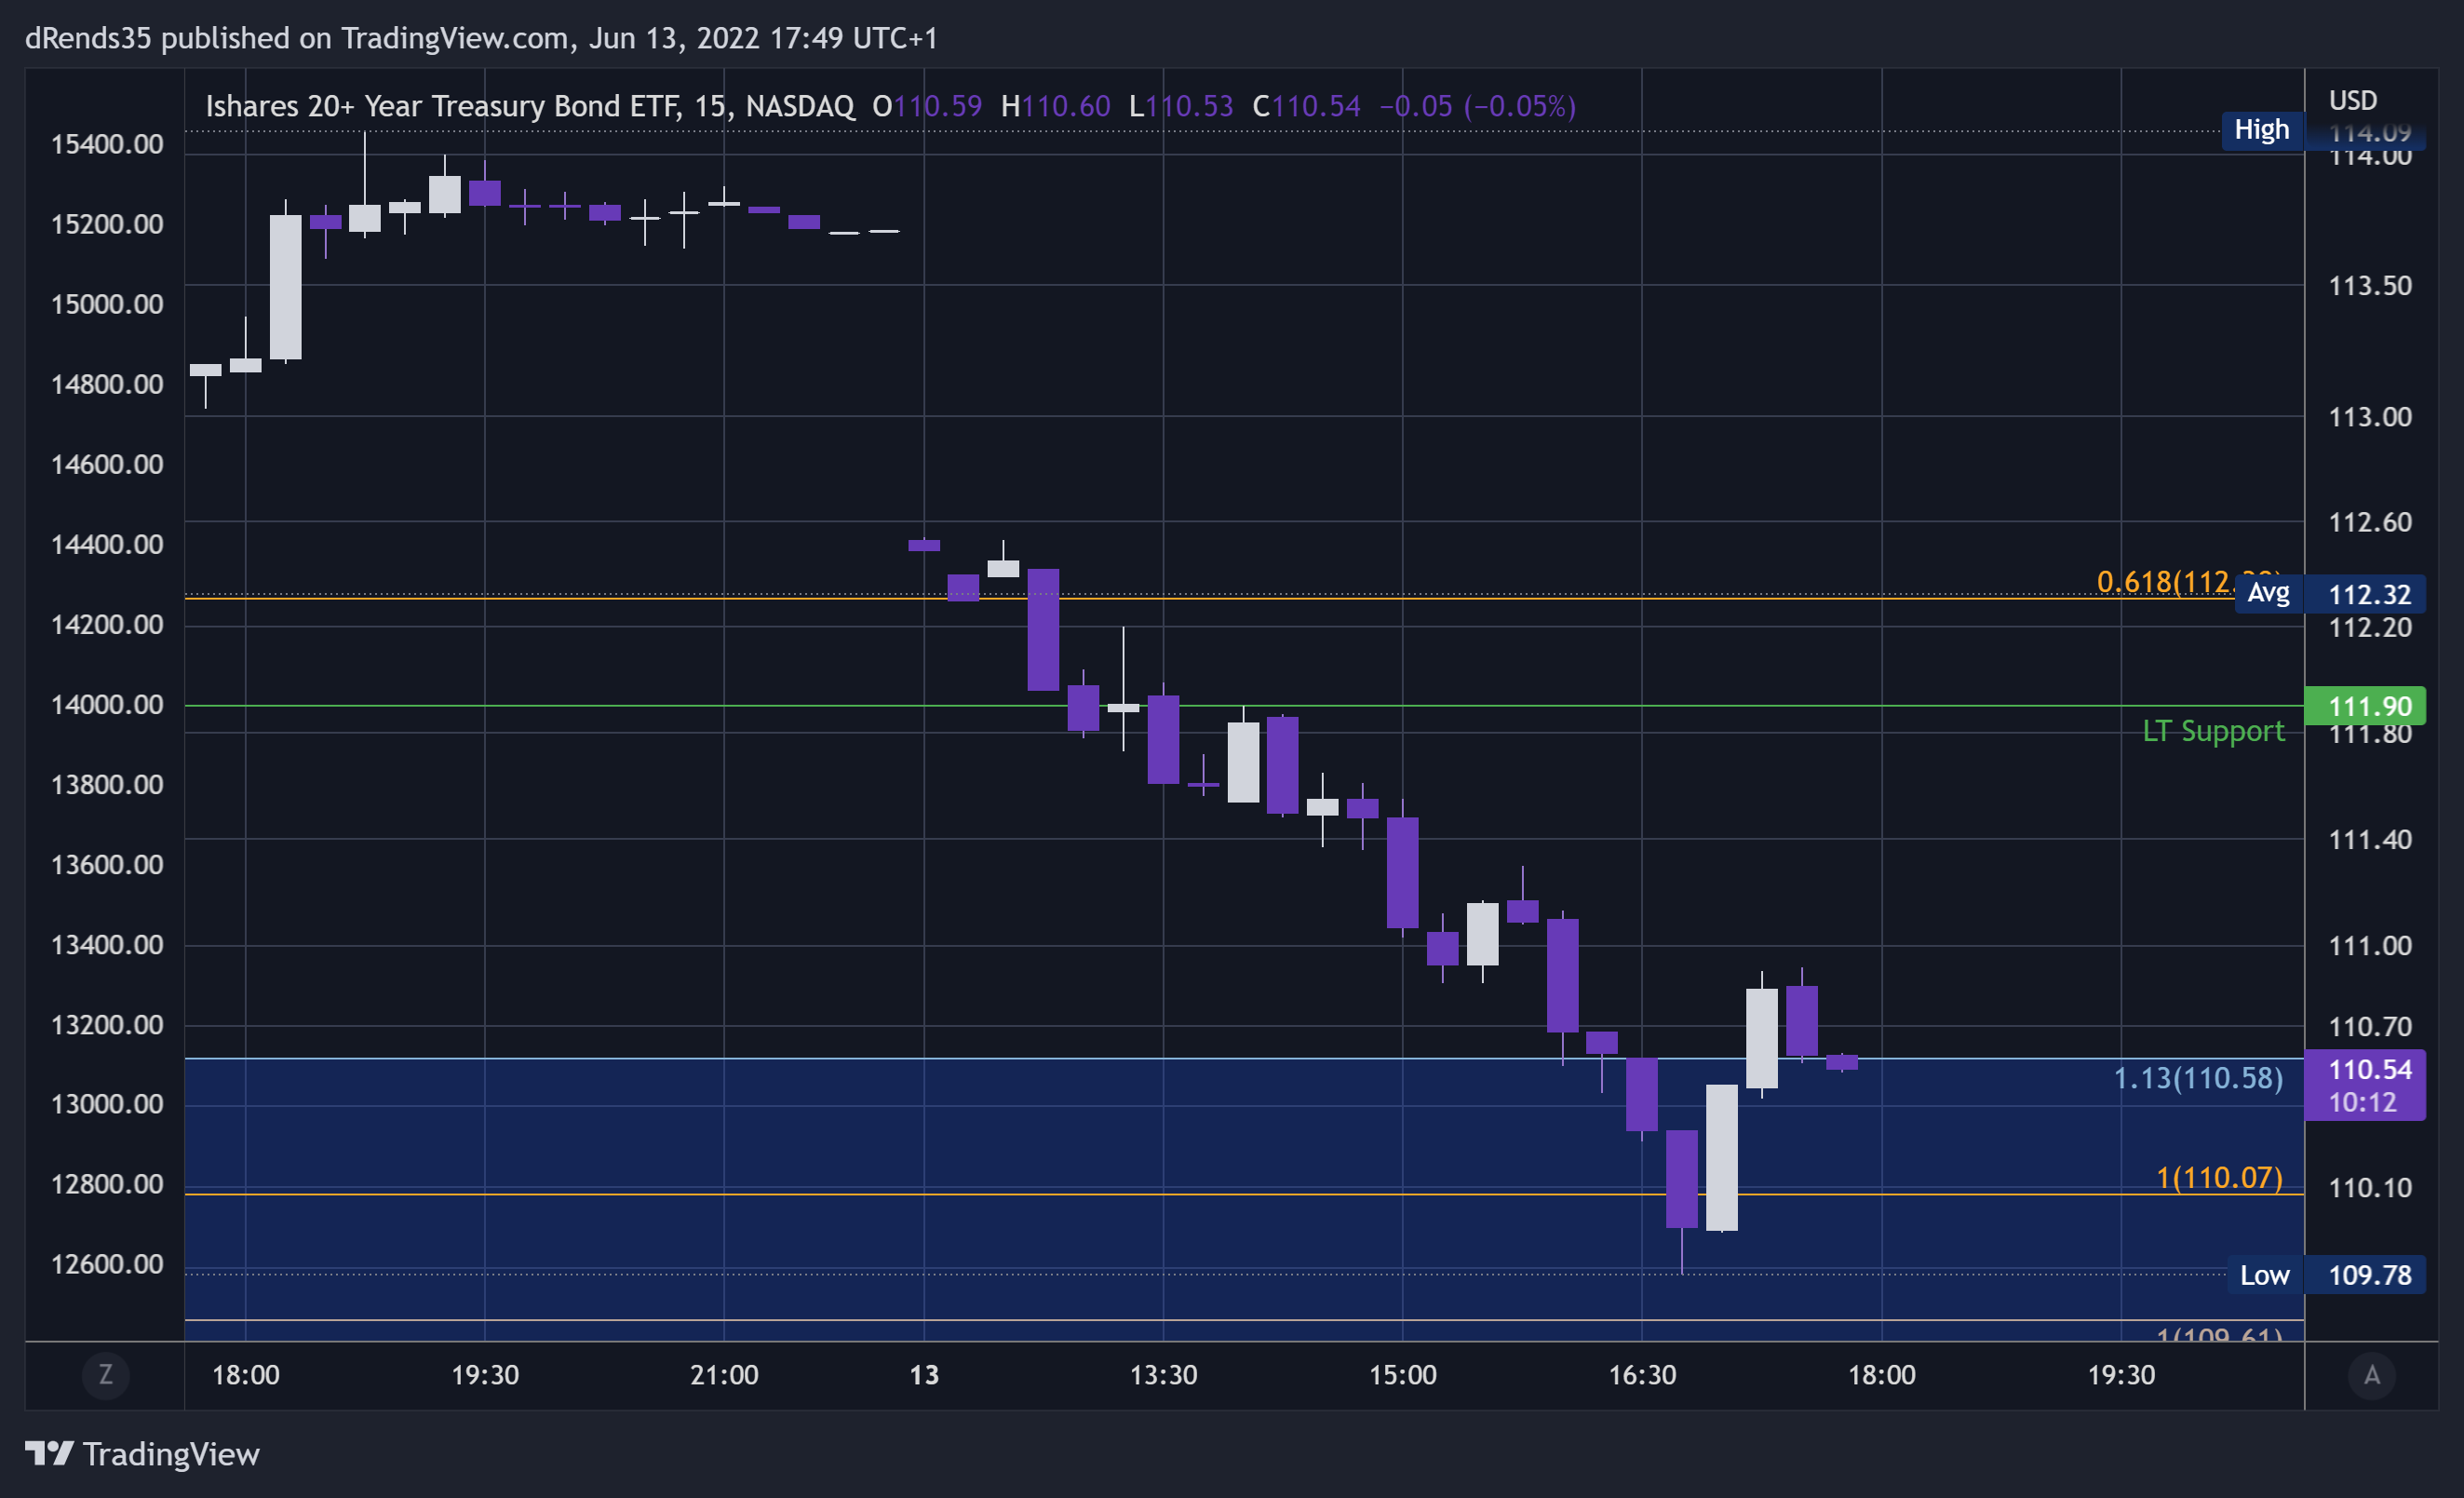Click the low value L110.53
The height and width of the screenshot is (1498, 2464).
pyautogui.click(x=1181, y=106)
